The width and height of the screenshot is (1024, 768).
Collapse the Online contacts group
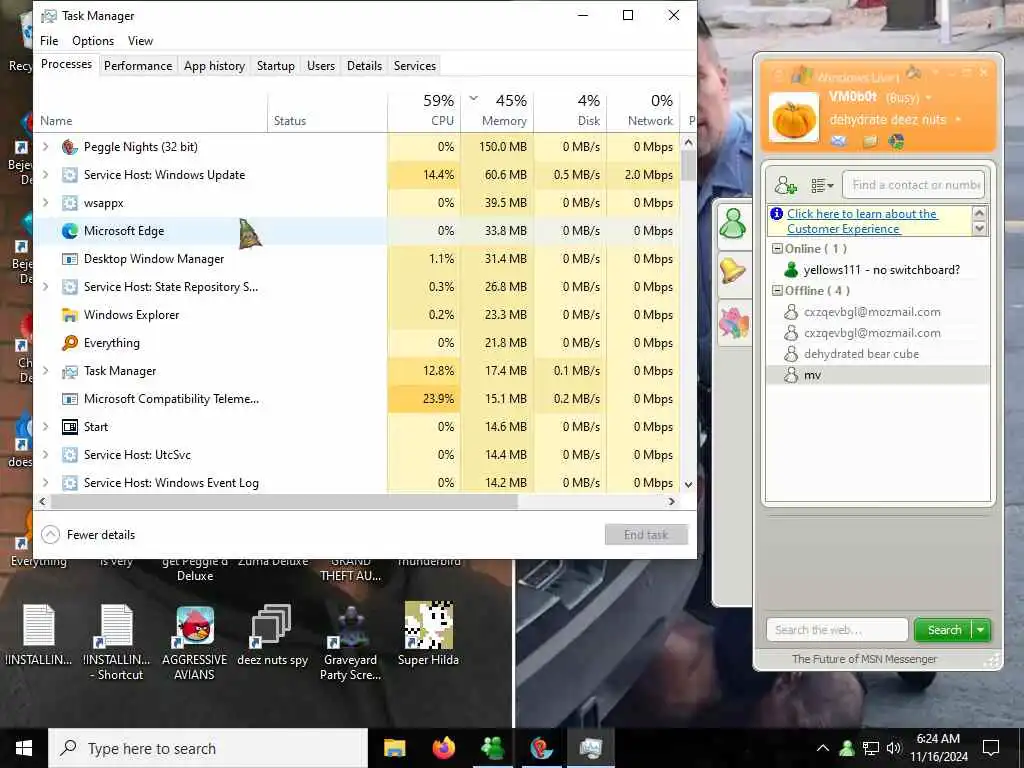[777, 249]
